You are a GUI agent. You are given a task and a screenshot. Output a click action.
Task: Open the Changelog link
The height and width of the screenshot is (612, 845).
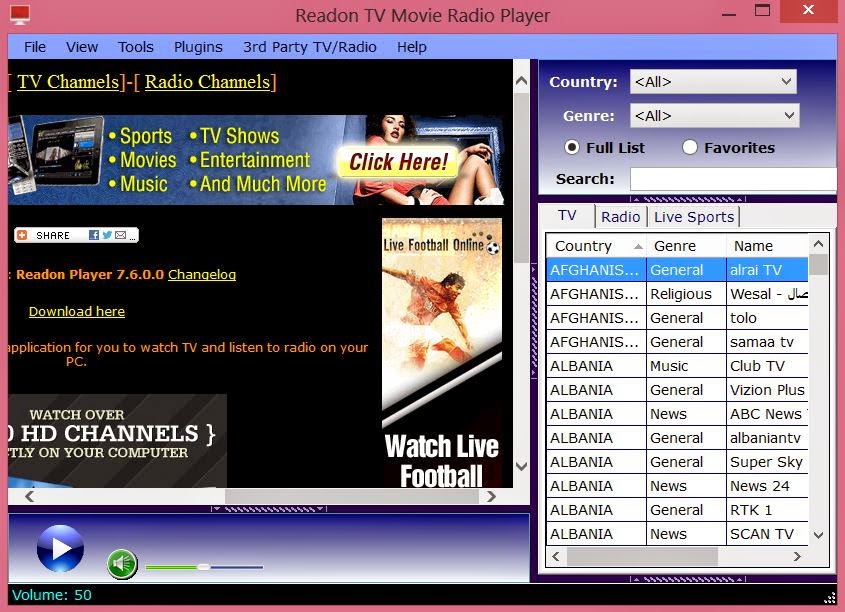[202, 274]
